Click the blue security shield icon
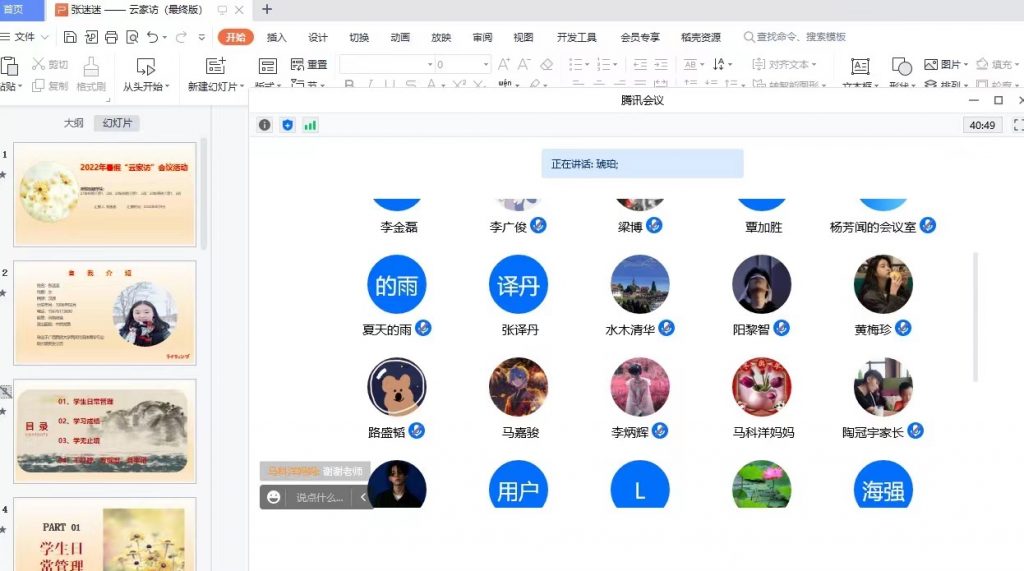This screenshot has height=571, width=1024. point(288,125)
